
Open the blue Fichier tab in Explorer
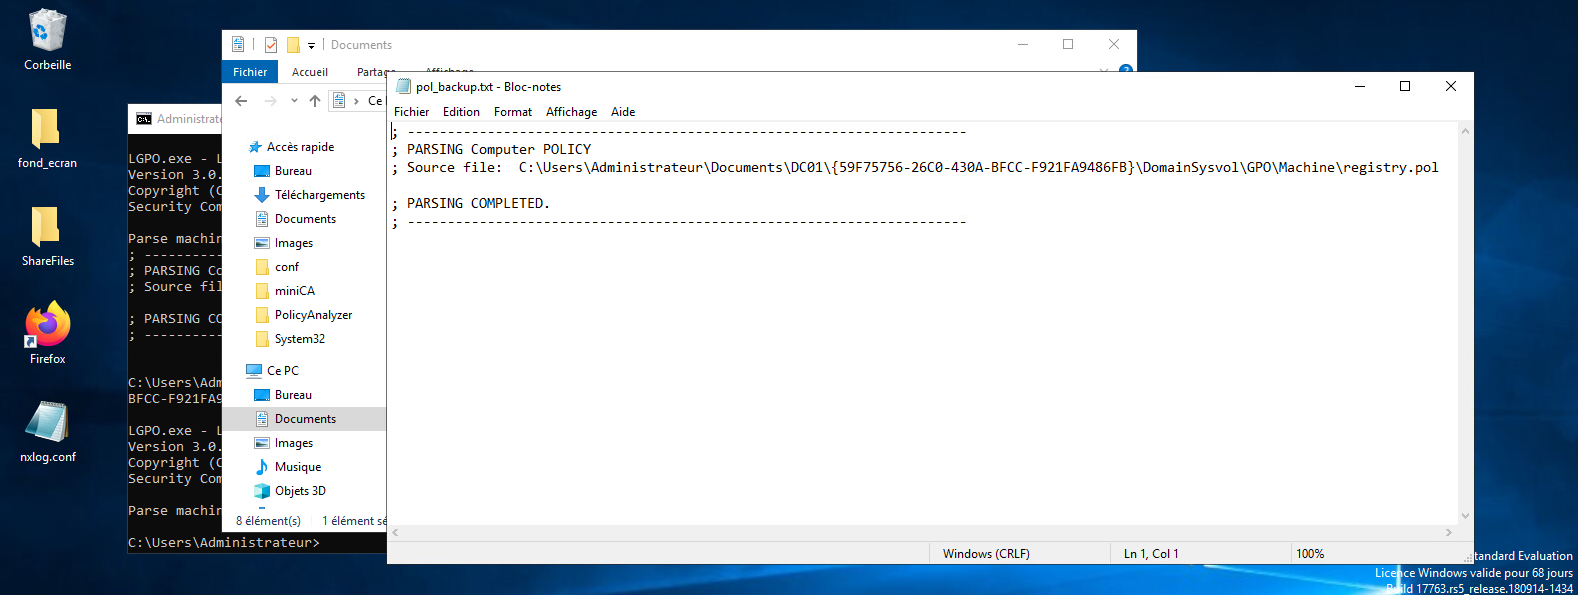point(250,72)
